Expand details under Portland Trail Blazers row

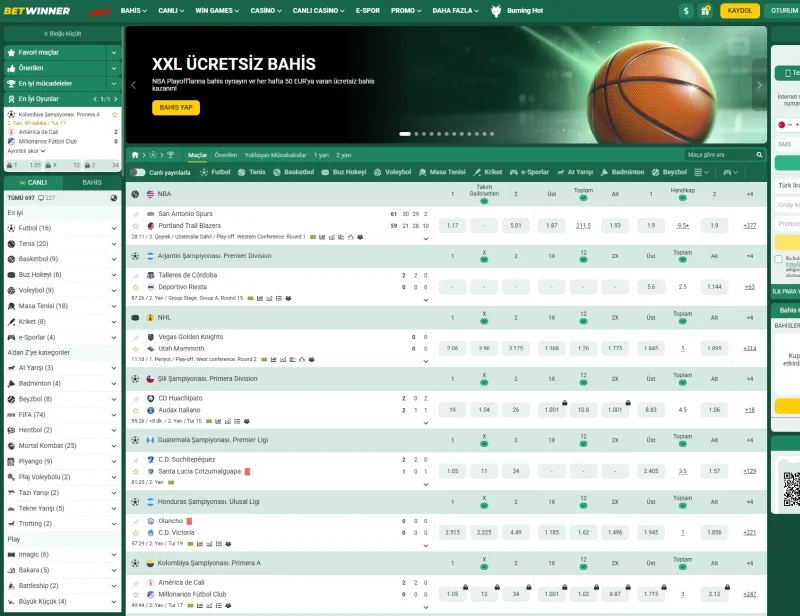[426, 239]
